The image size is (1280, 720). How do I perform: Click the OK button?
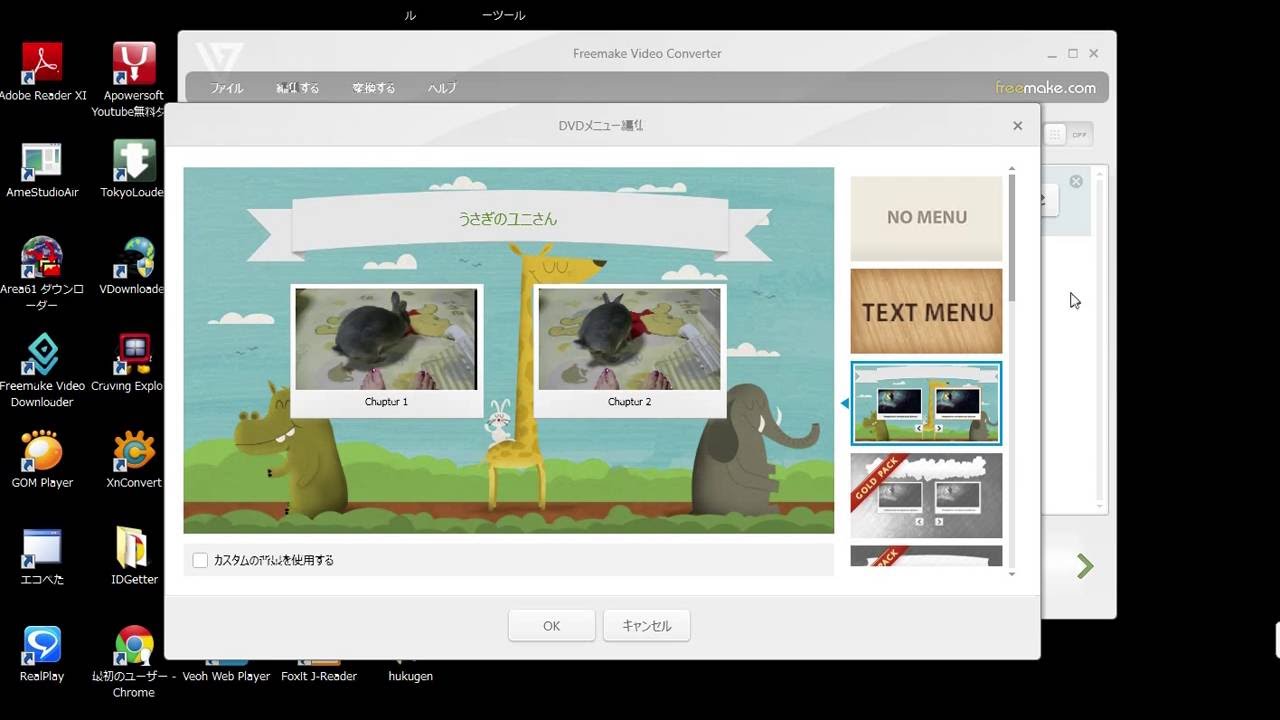click(x=551, y=626)
